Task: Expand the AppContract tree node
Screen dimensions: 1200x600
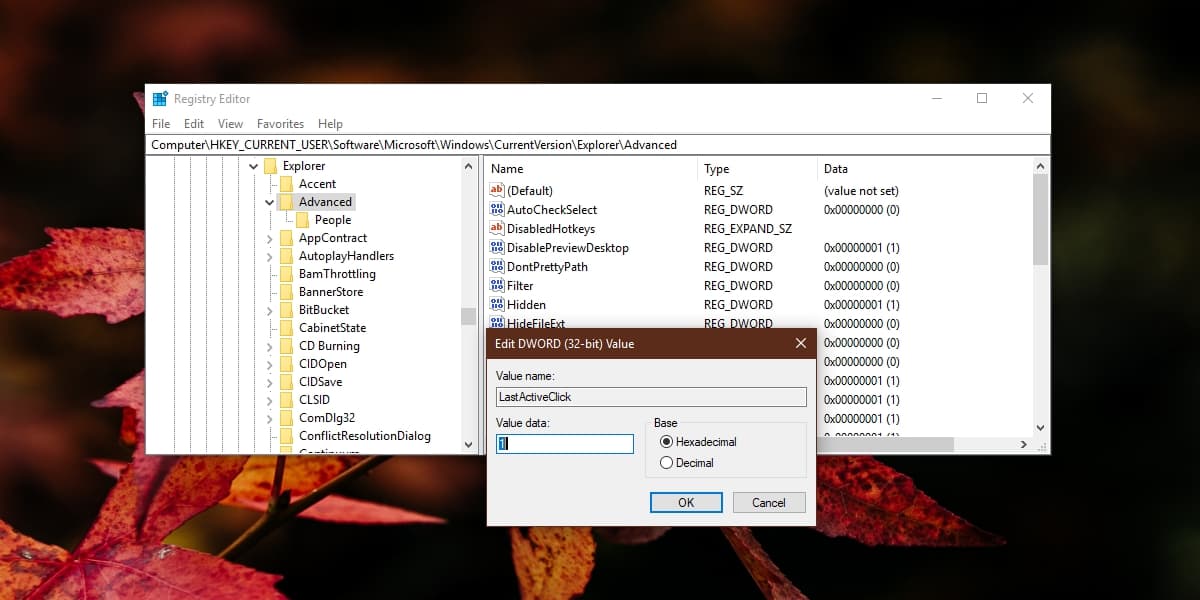Action: tap(269, 238)
